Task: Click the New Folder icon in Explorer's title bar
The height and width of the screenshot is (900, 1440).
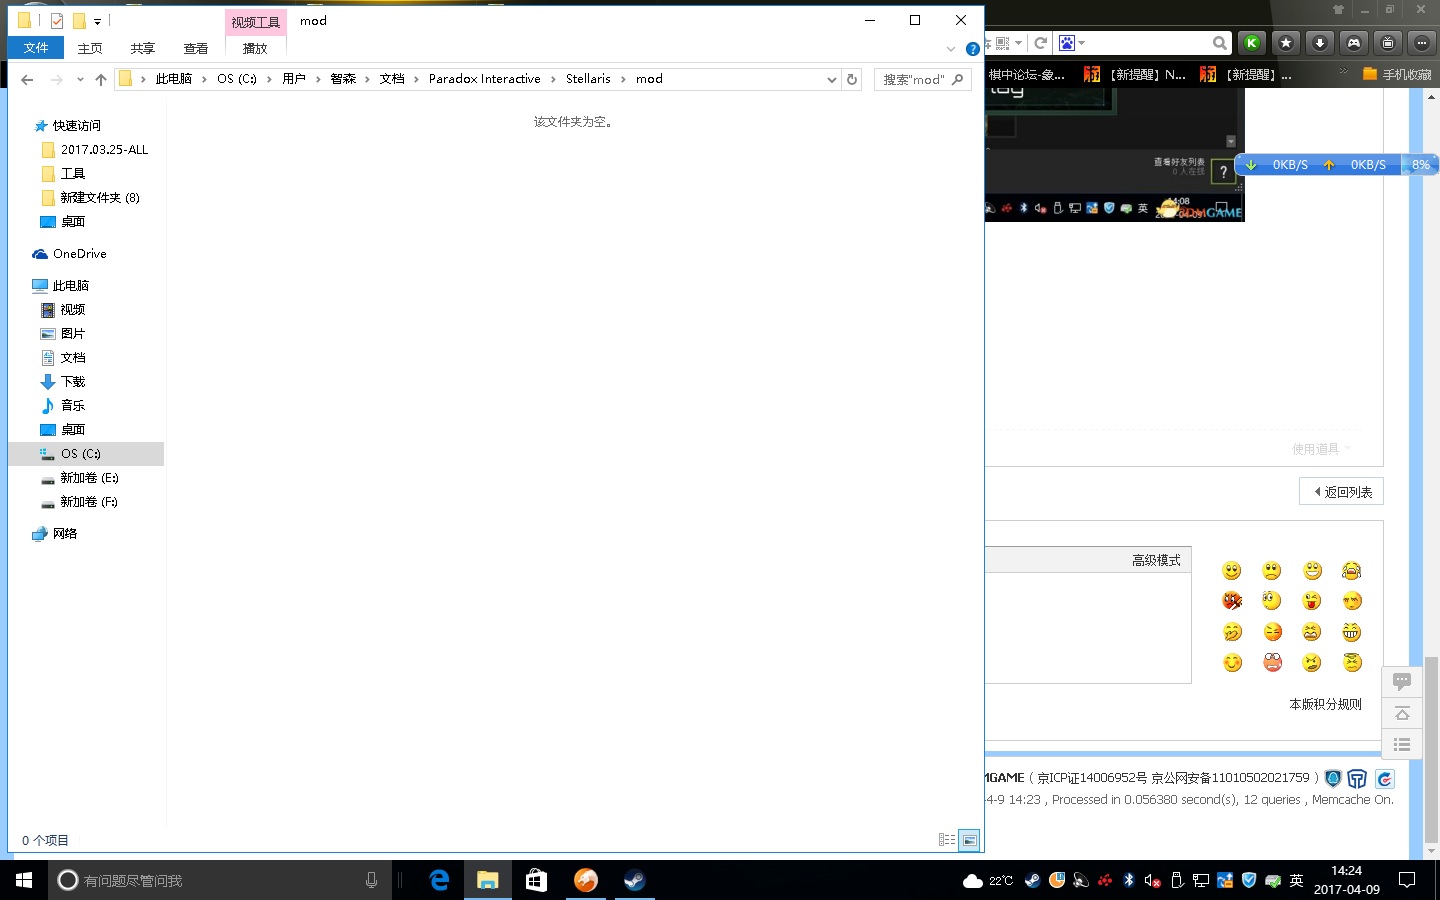Action: tap(79, 20)
